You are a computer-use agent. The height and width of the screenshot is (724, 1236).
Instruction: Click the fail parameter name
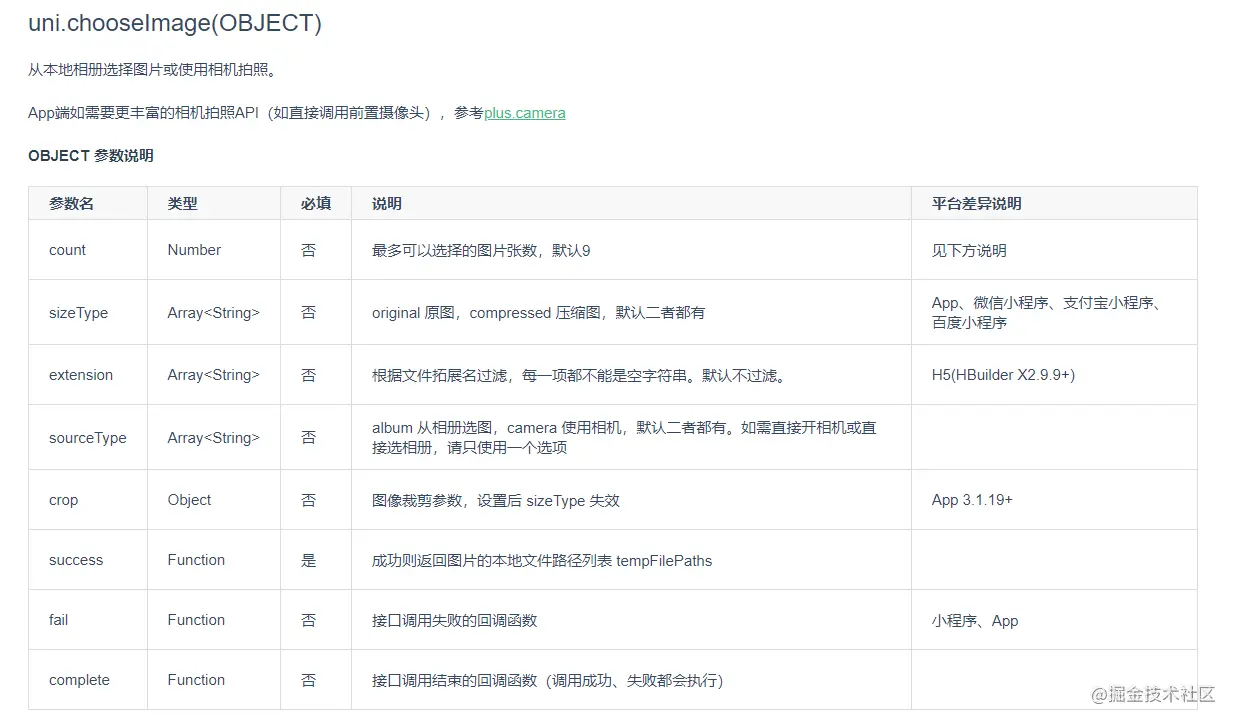click(x=57, y=620)
